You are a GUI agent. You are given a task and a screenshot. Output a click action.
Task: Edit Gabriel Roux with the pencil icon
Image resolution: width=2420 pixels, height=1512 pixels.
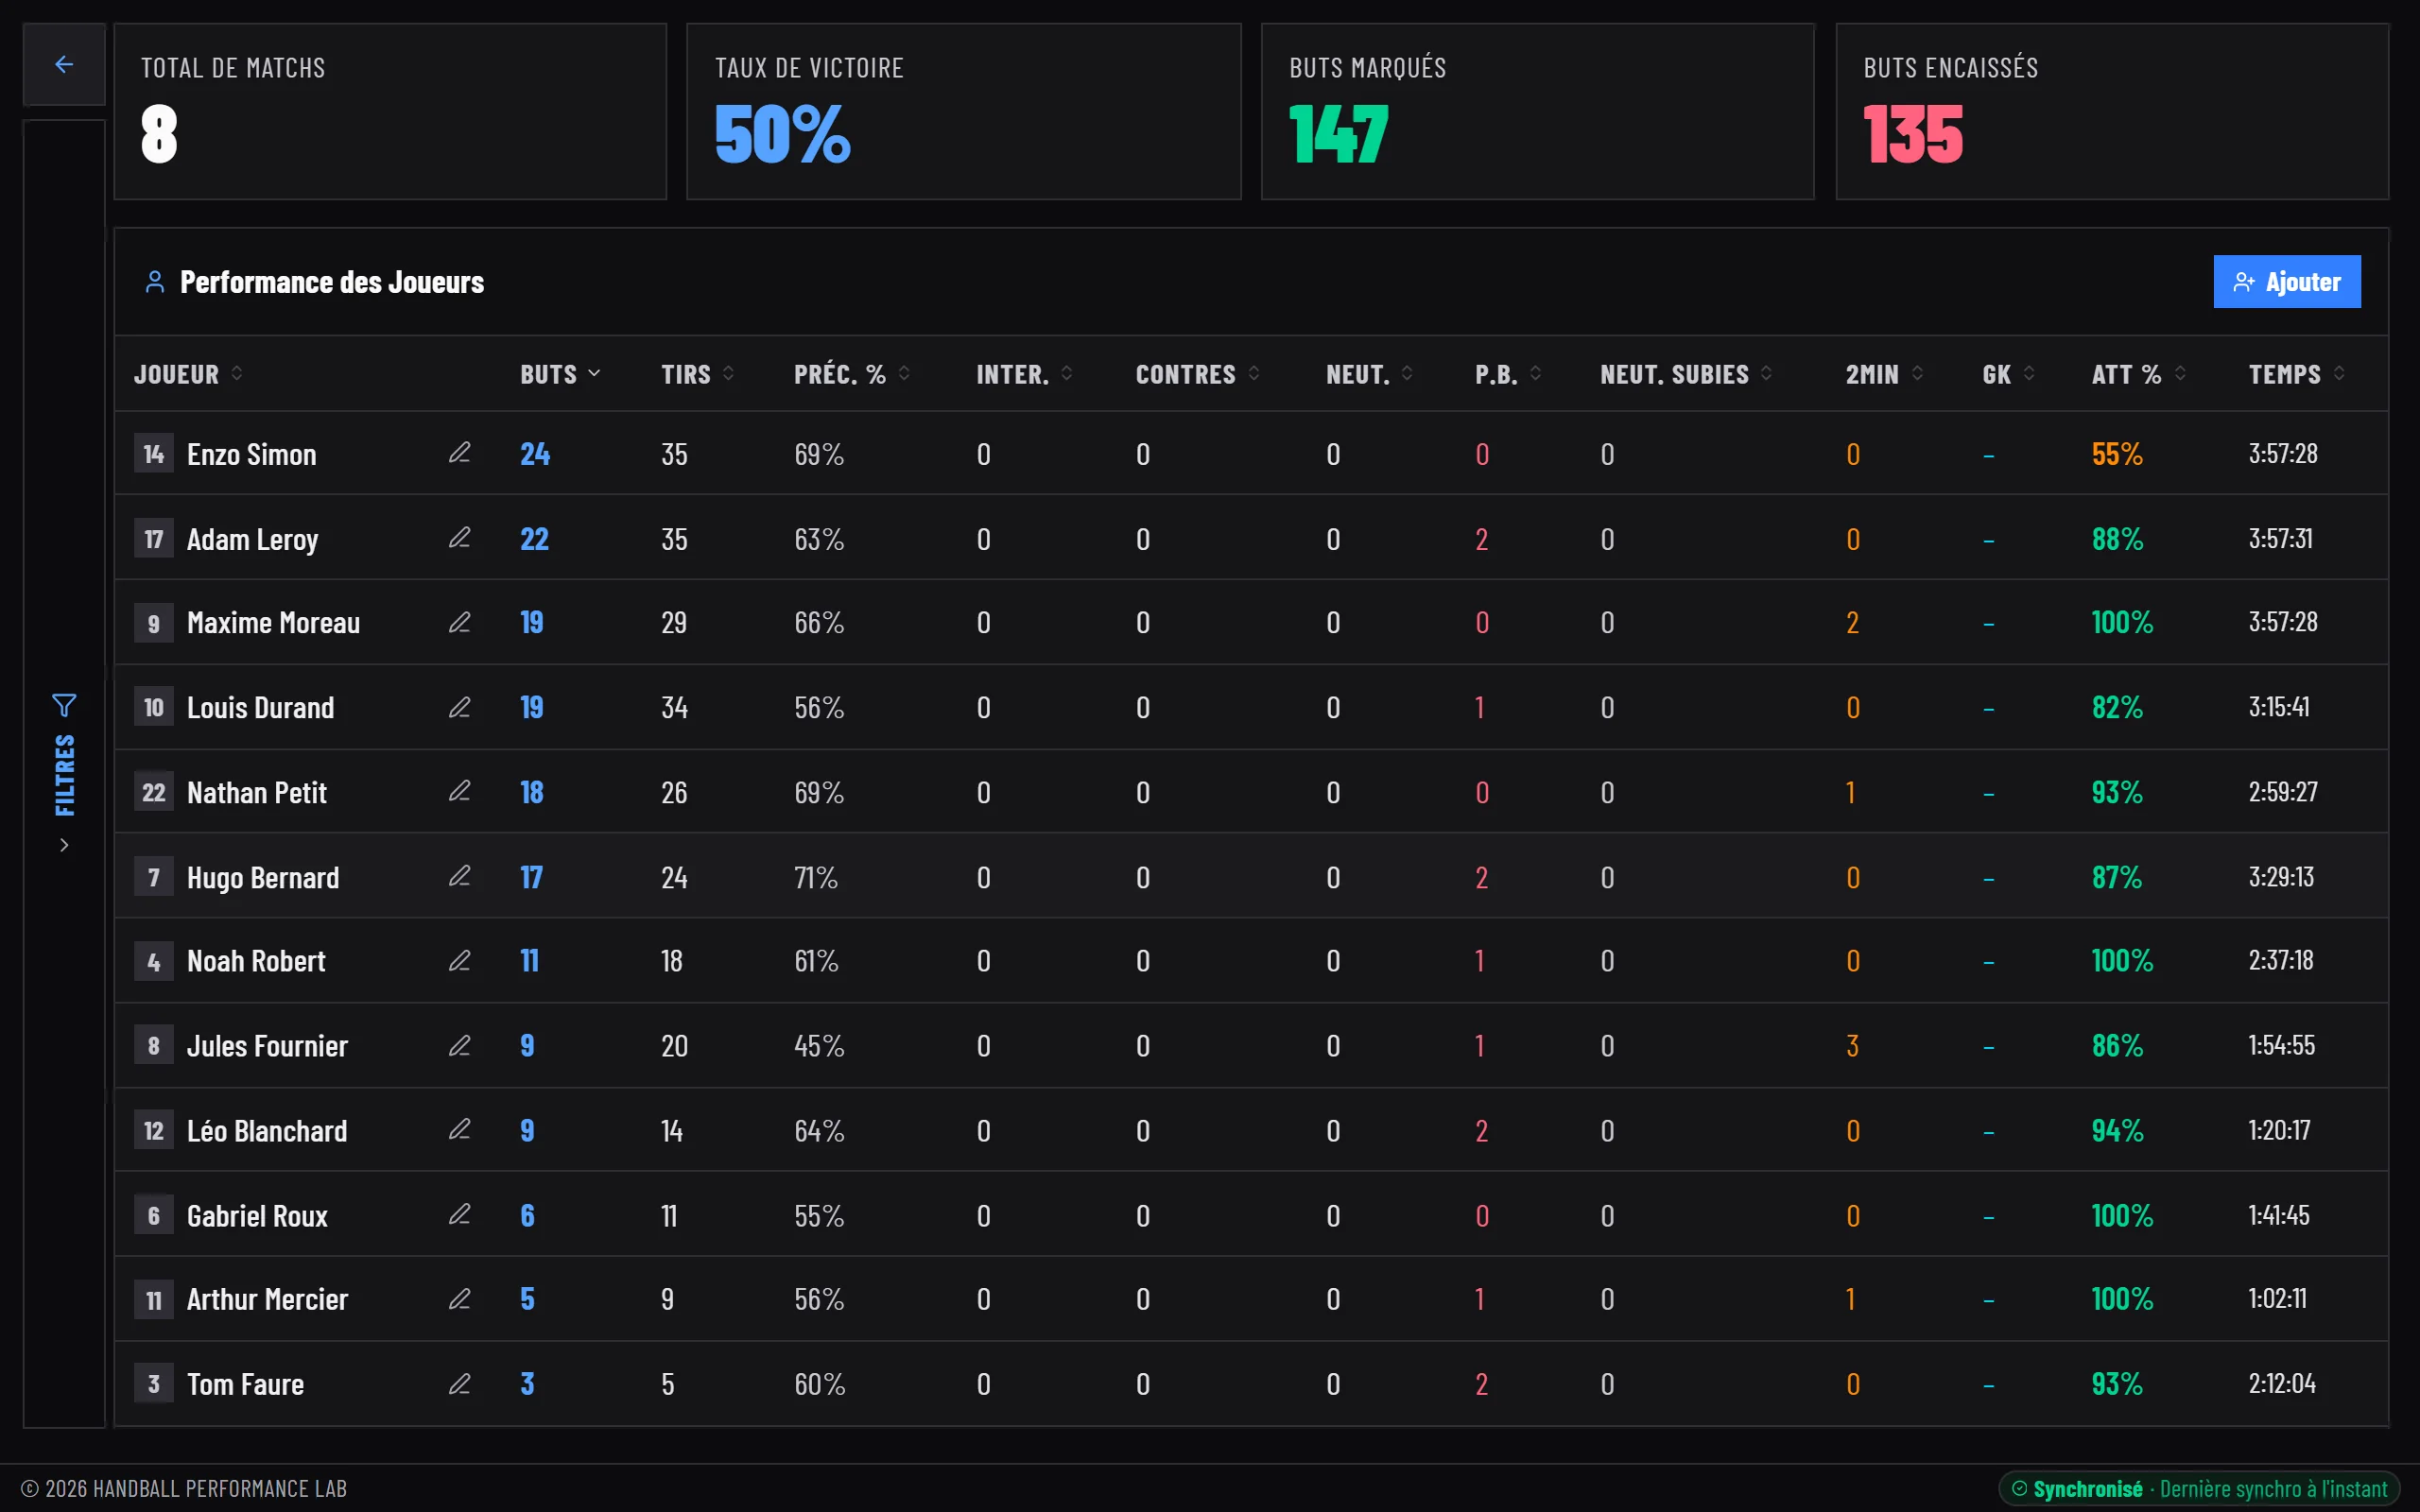tap(459, 1214)
